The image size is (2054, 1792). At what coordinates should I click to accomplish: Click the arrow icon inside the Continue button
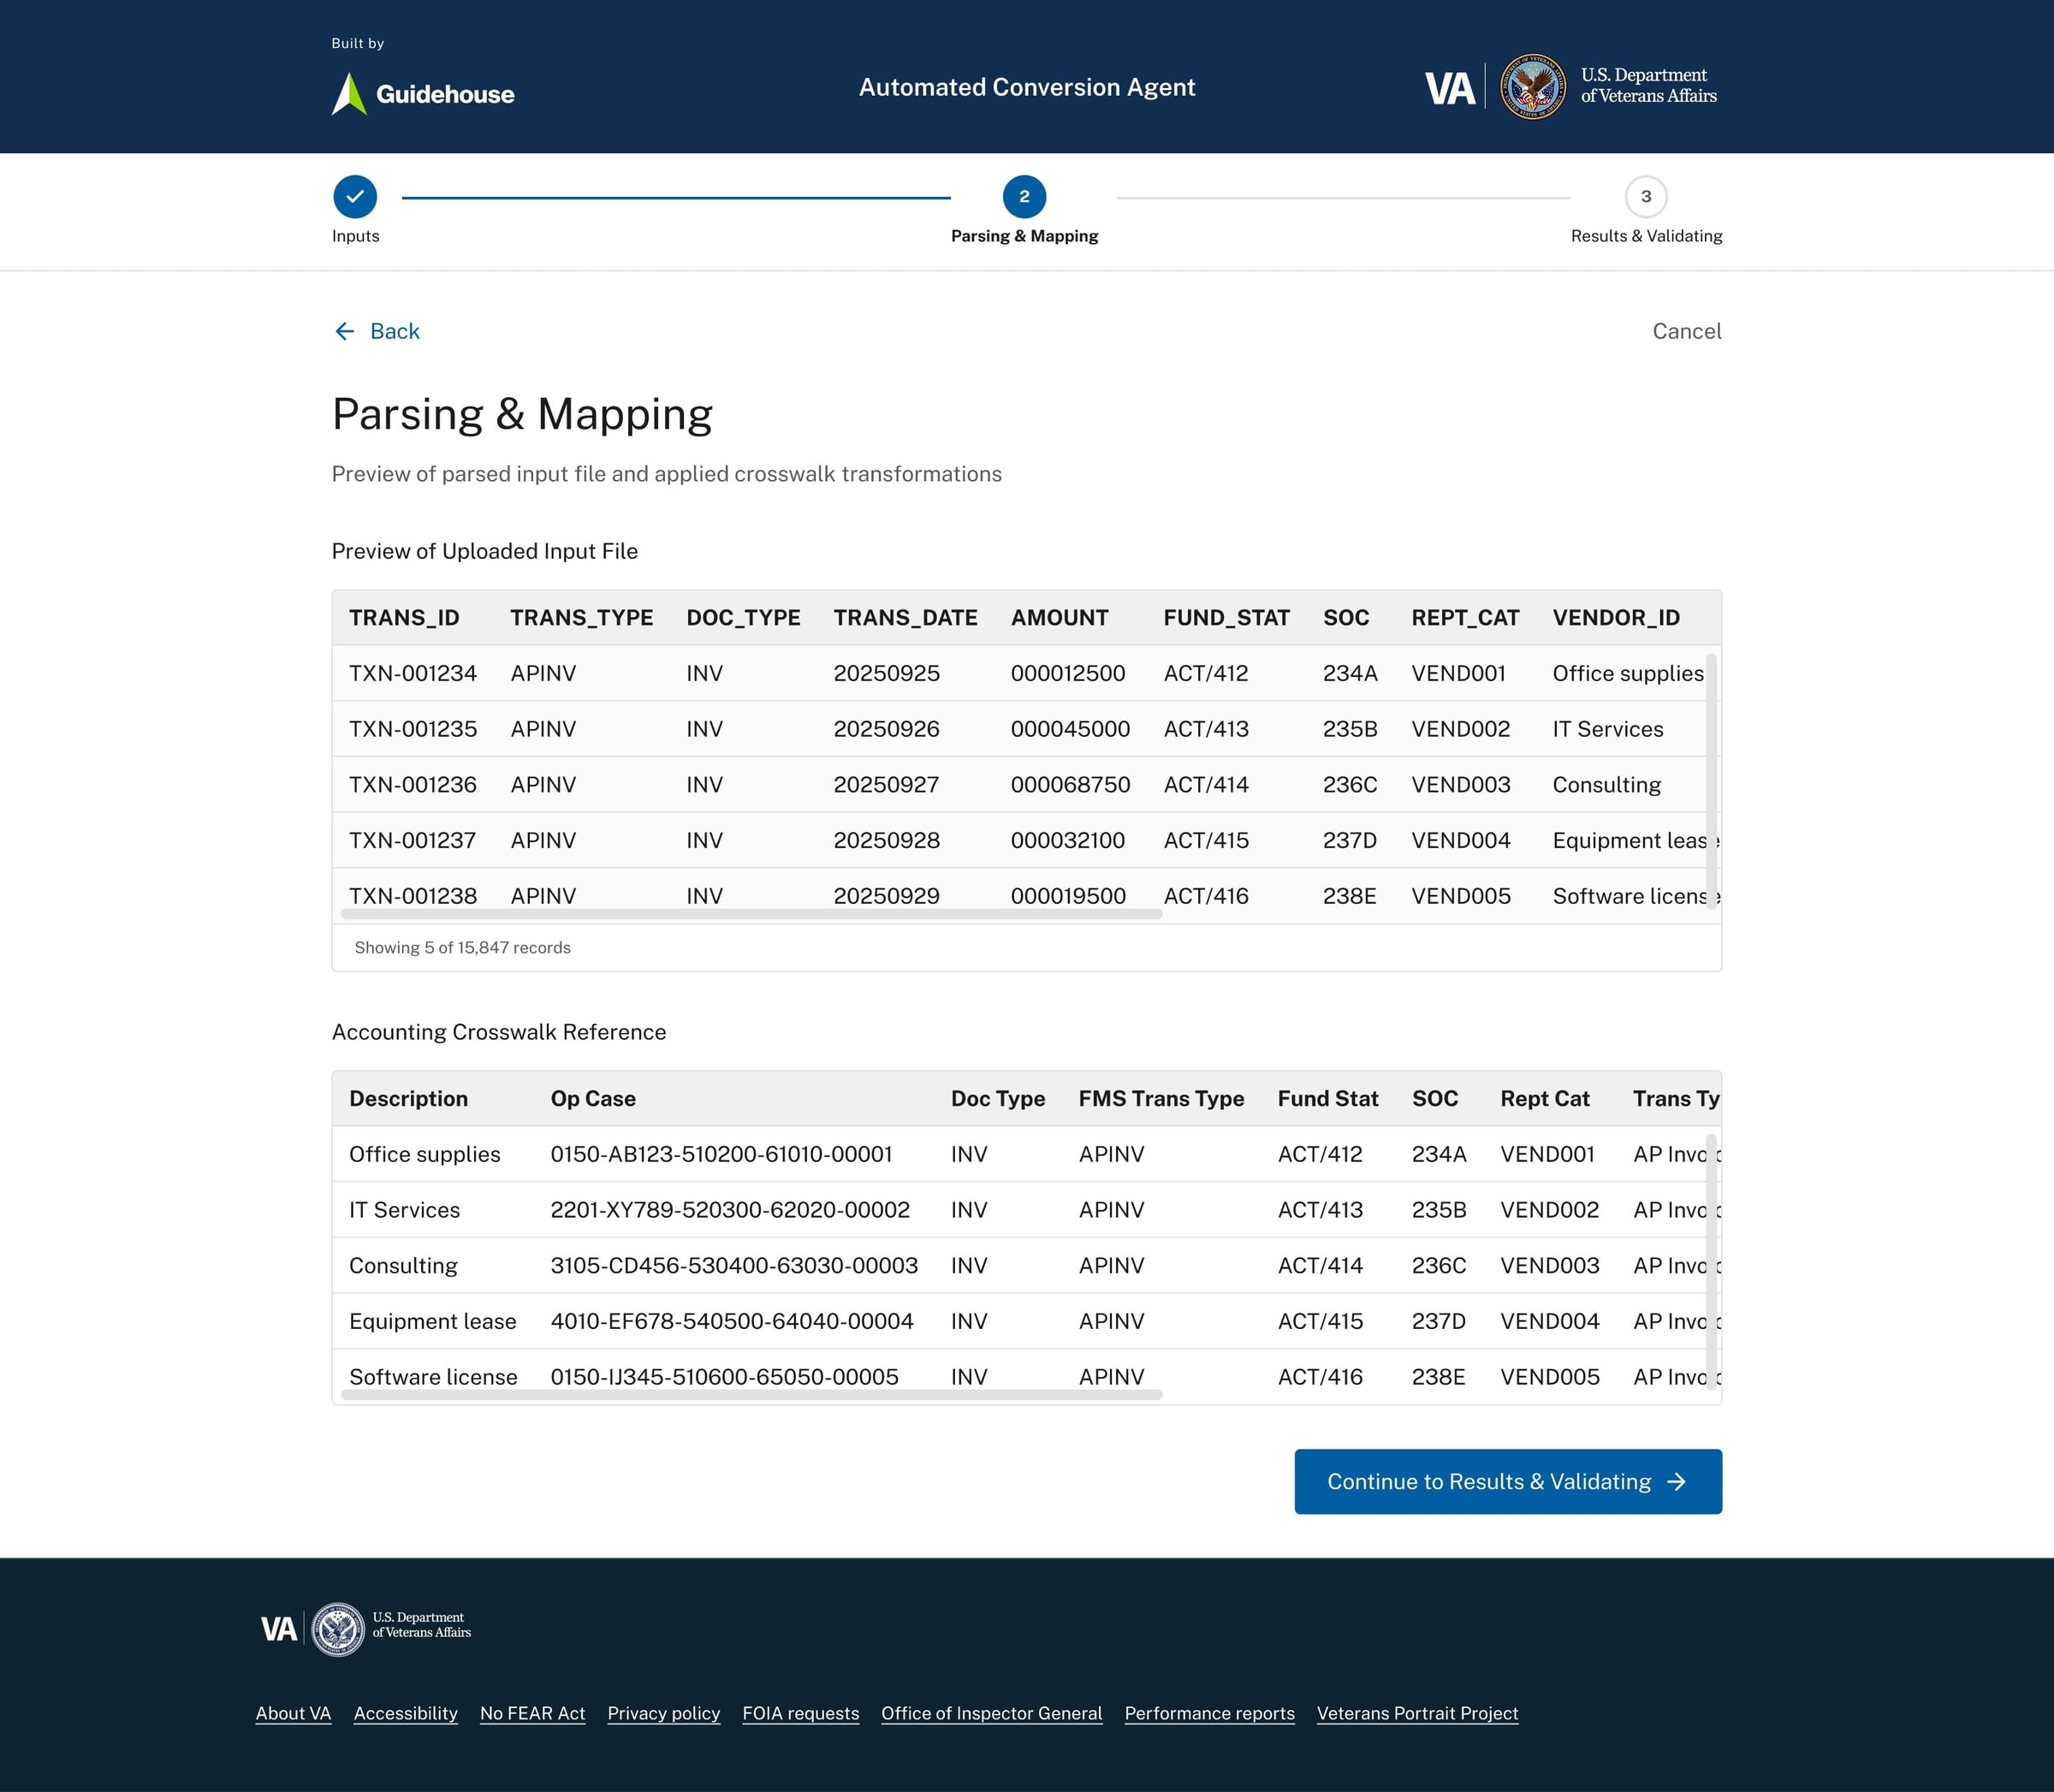[x=1678, y=1481]
